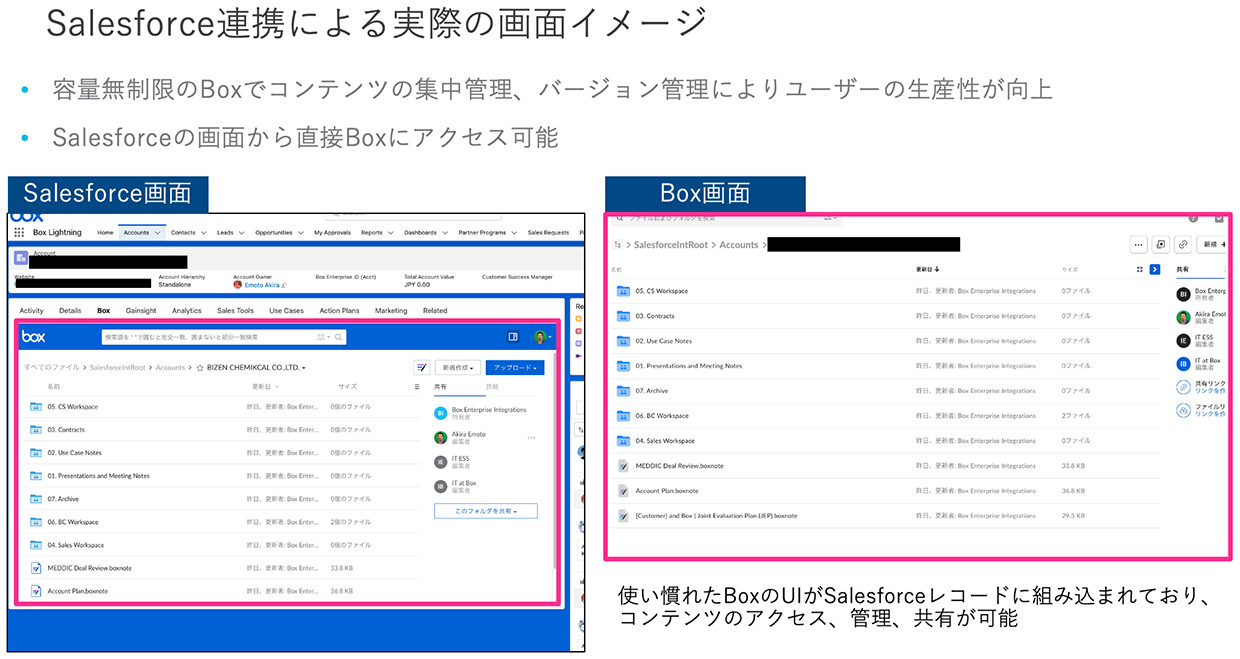Open the Sales Tools tab

tap(235, 311)
